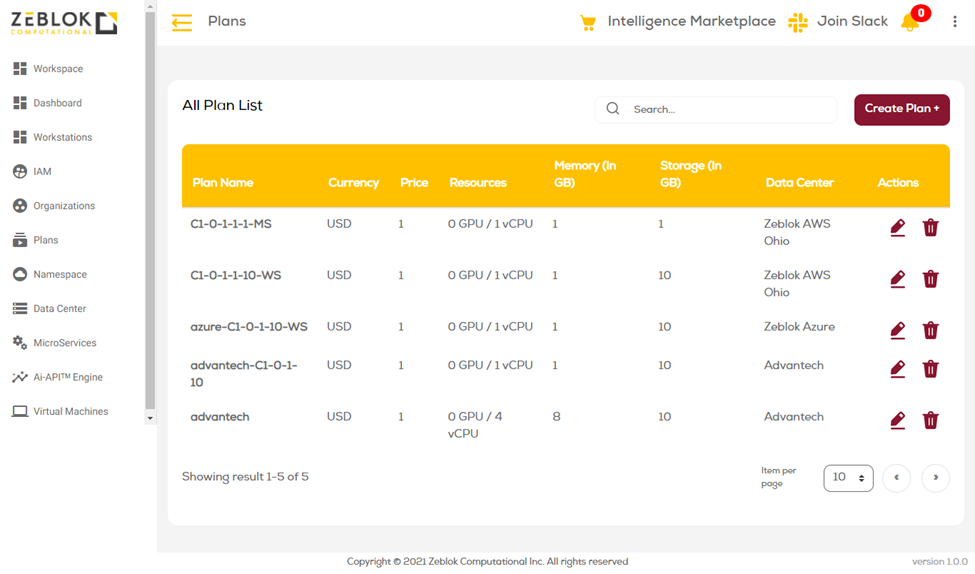Click into the plan search field

730,110
